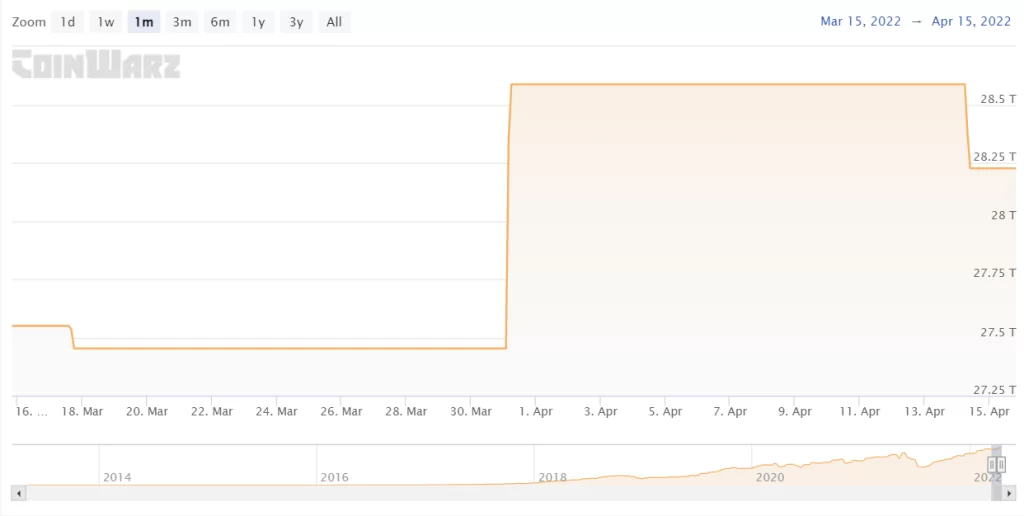Select the 1w zoom button
This screenshot has height=516, width=1024.
coord(106,22)
